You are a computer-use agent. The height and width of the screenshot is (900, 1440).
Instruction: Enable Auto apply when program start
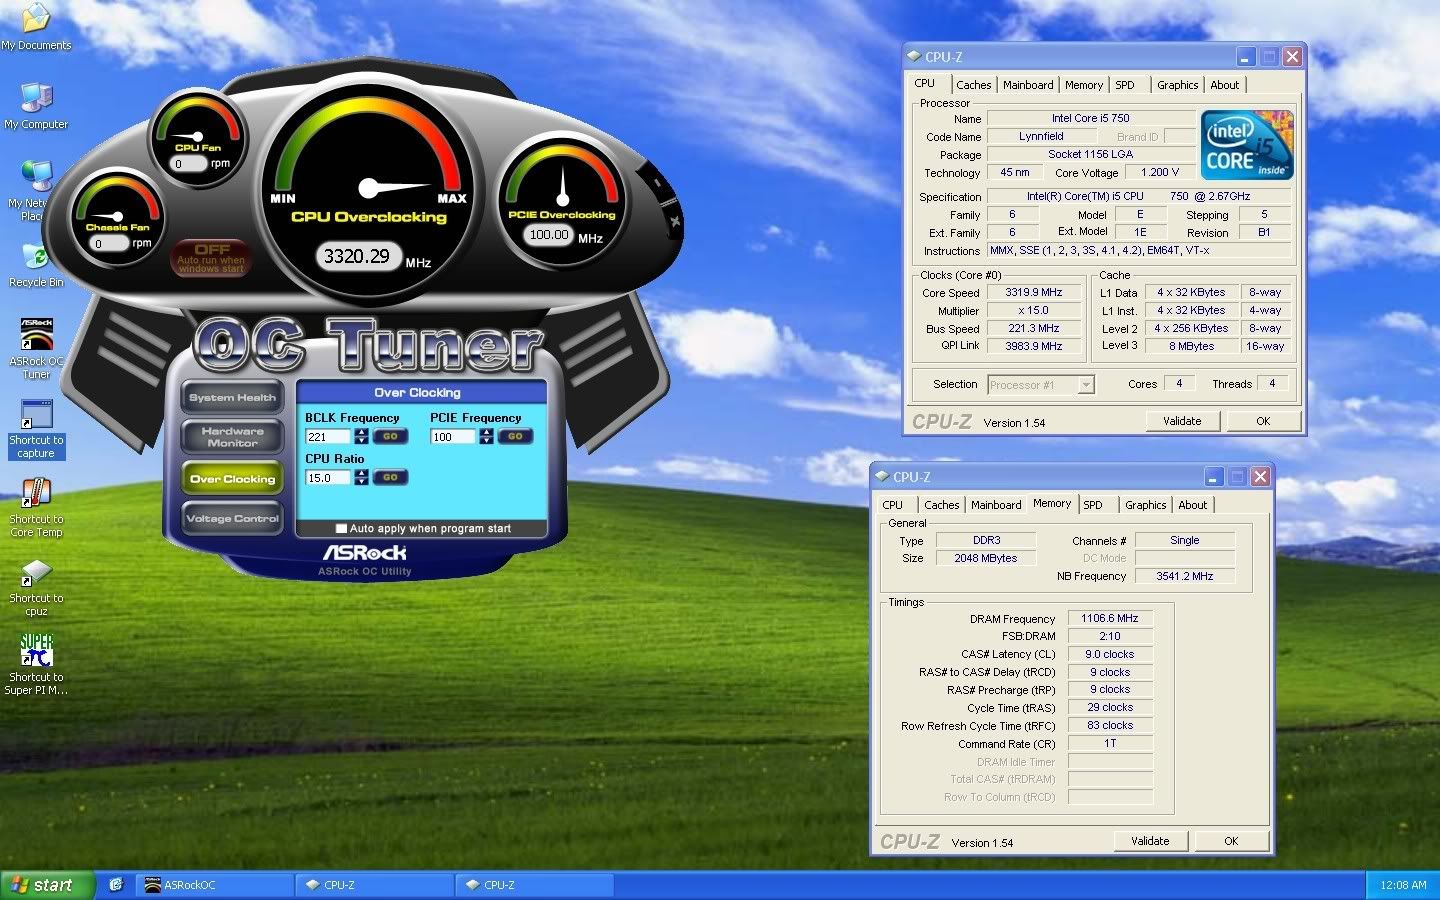(x=341, y=528)
